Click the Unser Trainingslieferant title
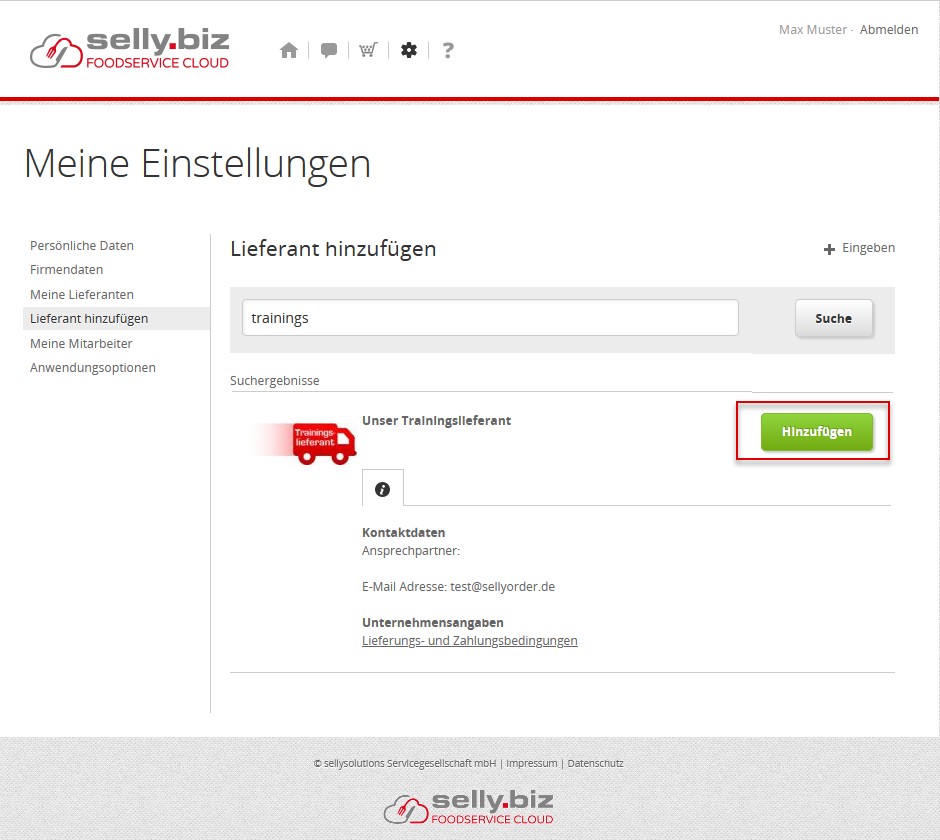 tap(436, 420)
